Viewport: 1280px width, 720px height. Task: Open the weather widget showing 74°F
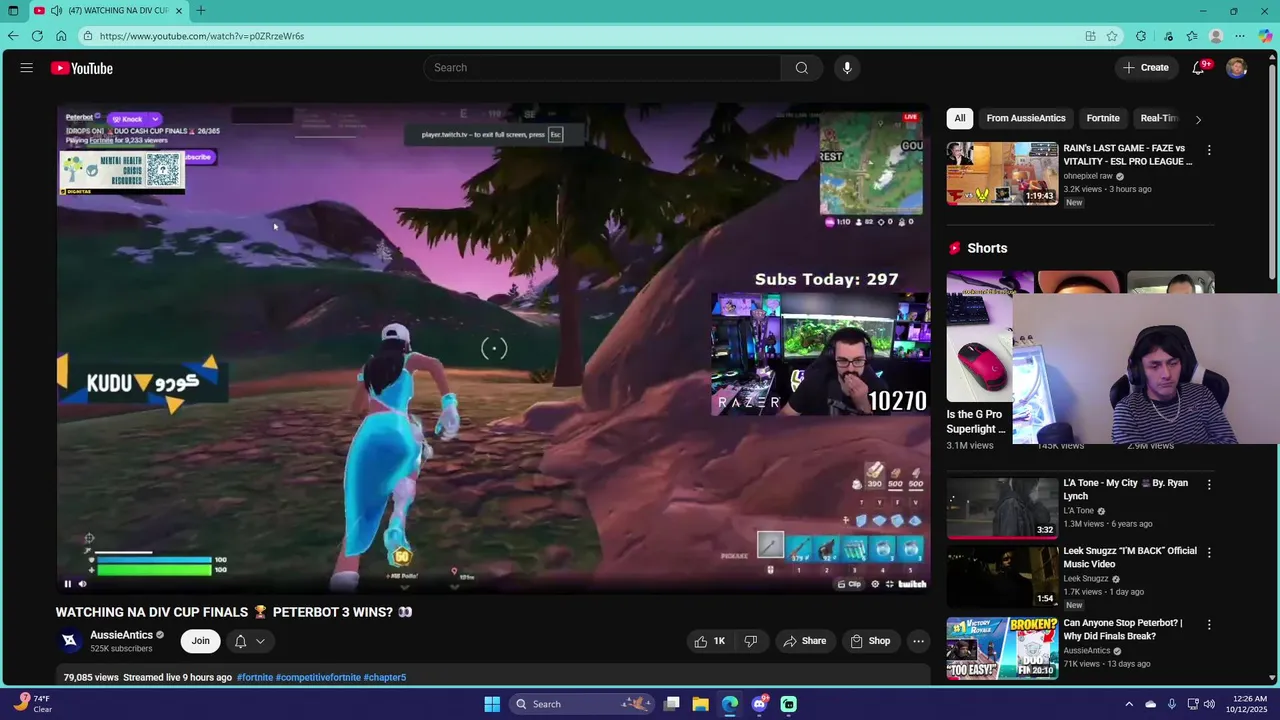pos(32,704)
